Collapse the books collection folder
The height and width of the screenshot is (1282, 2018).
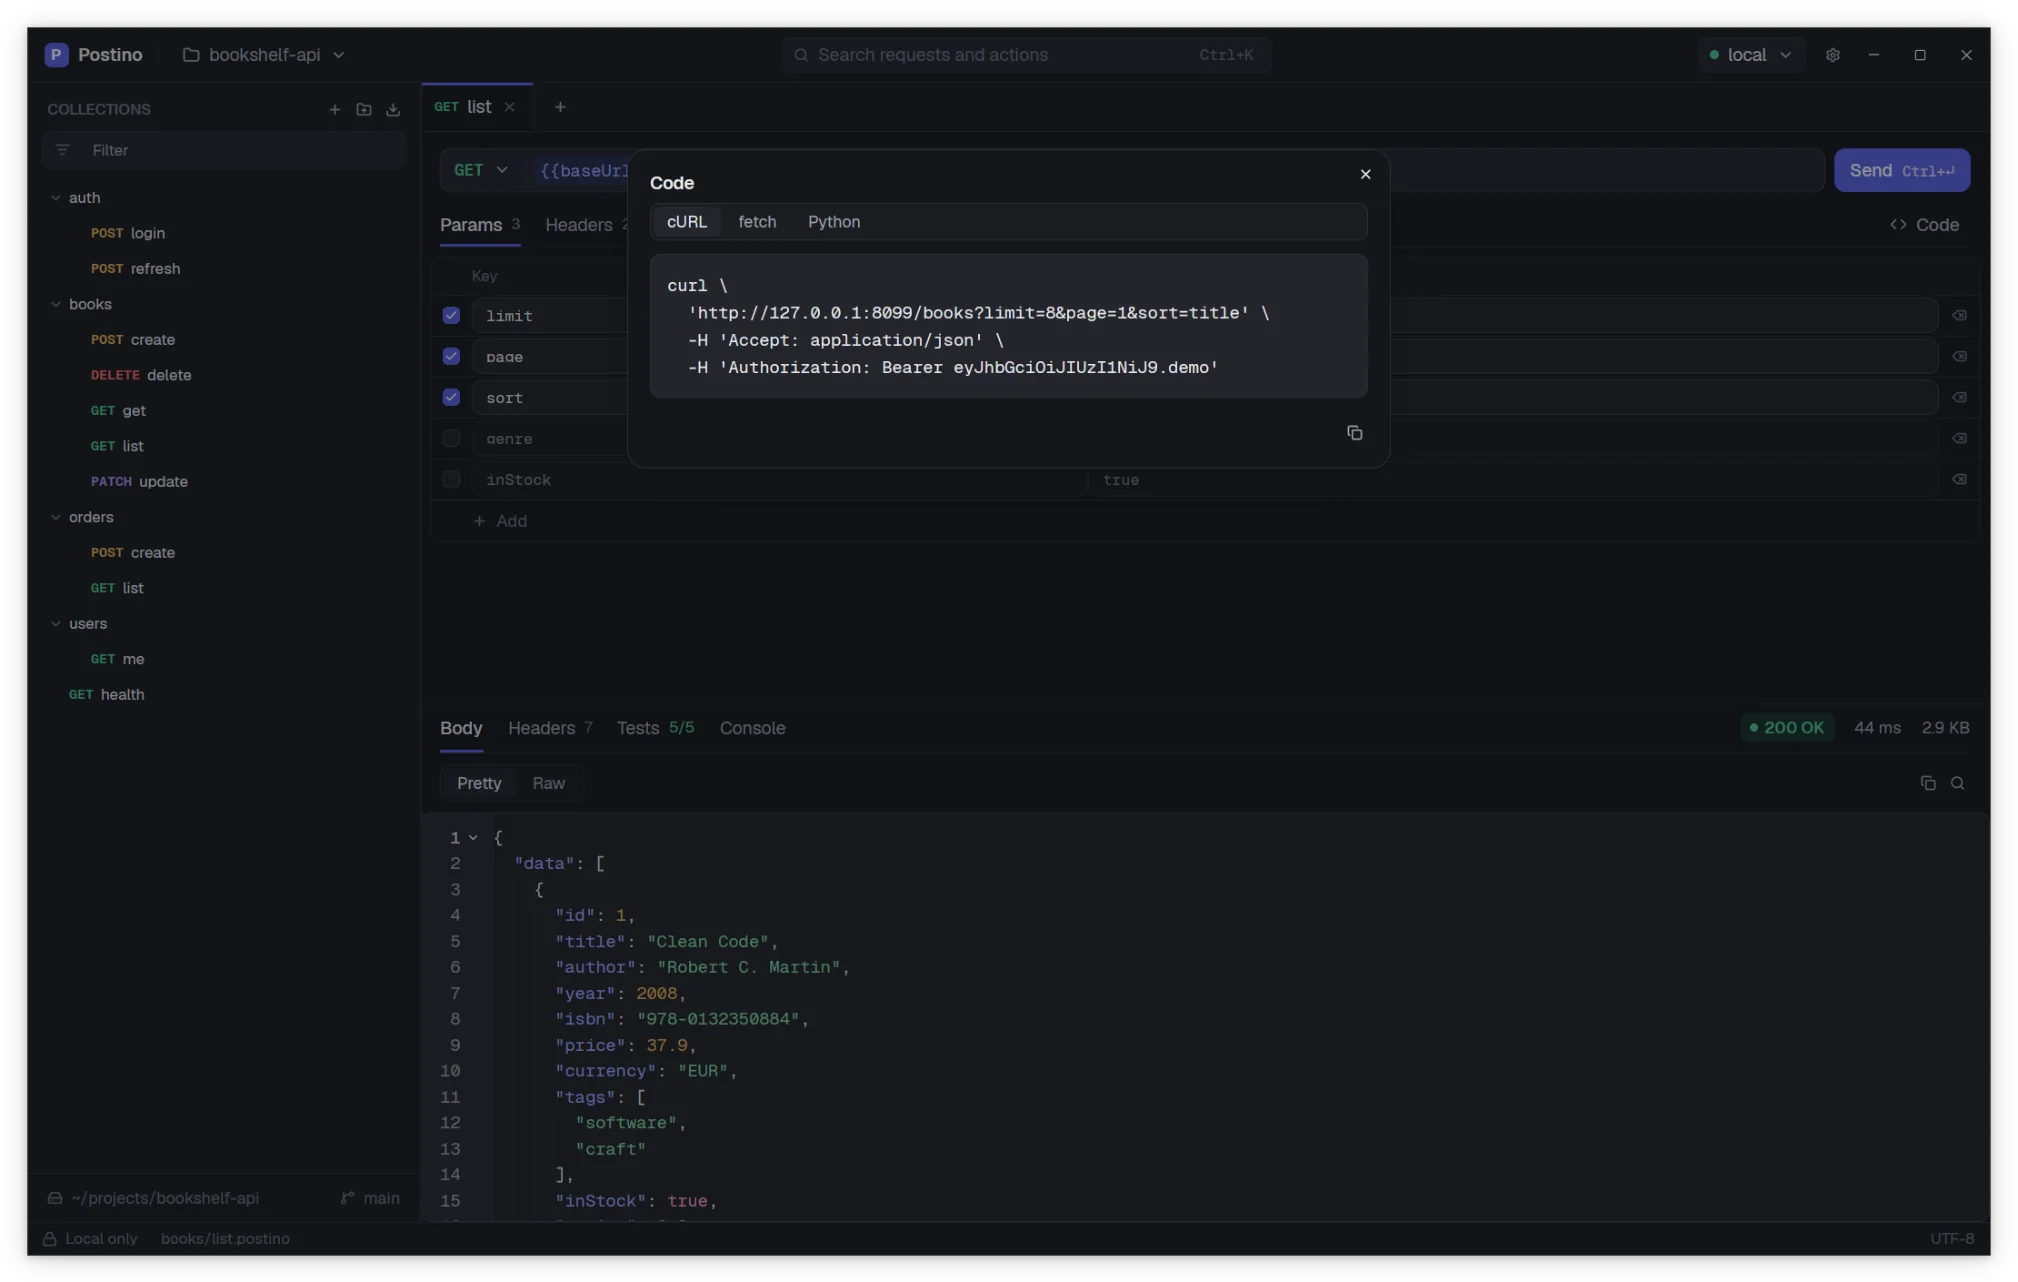[56, 304]
